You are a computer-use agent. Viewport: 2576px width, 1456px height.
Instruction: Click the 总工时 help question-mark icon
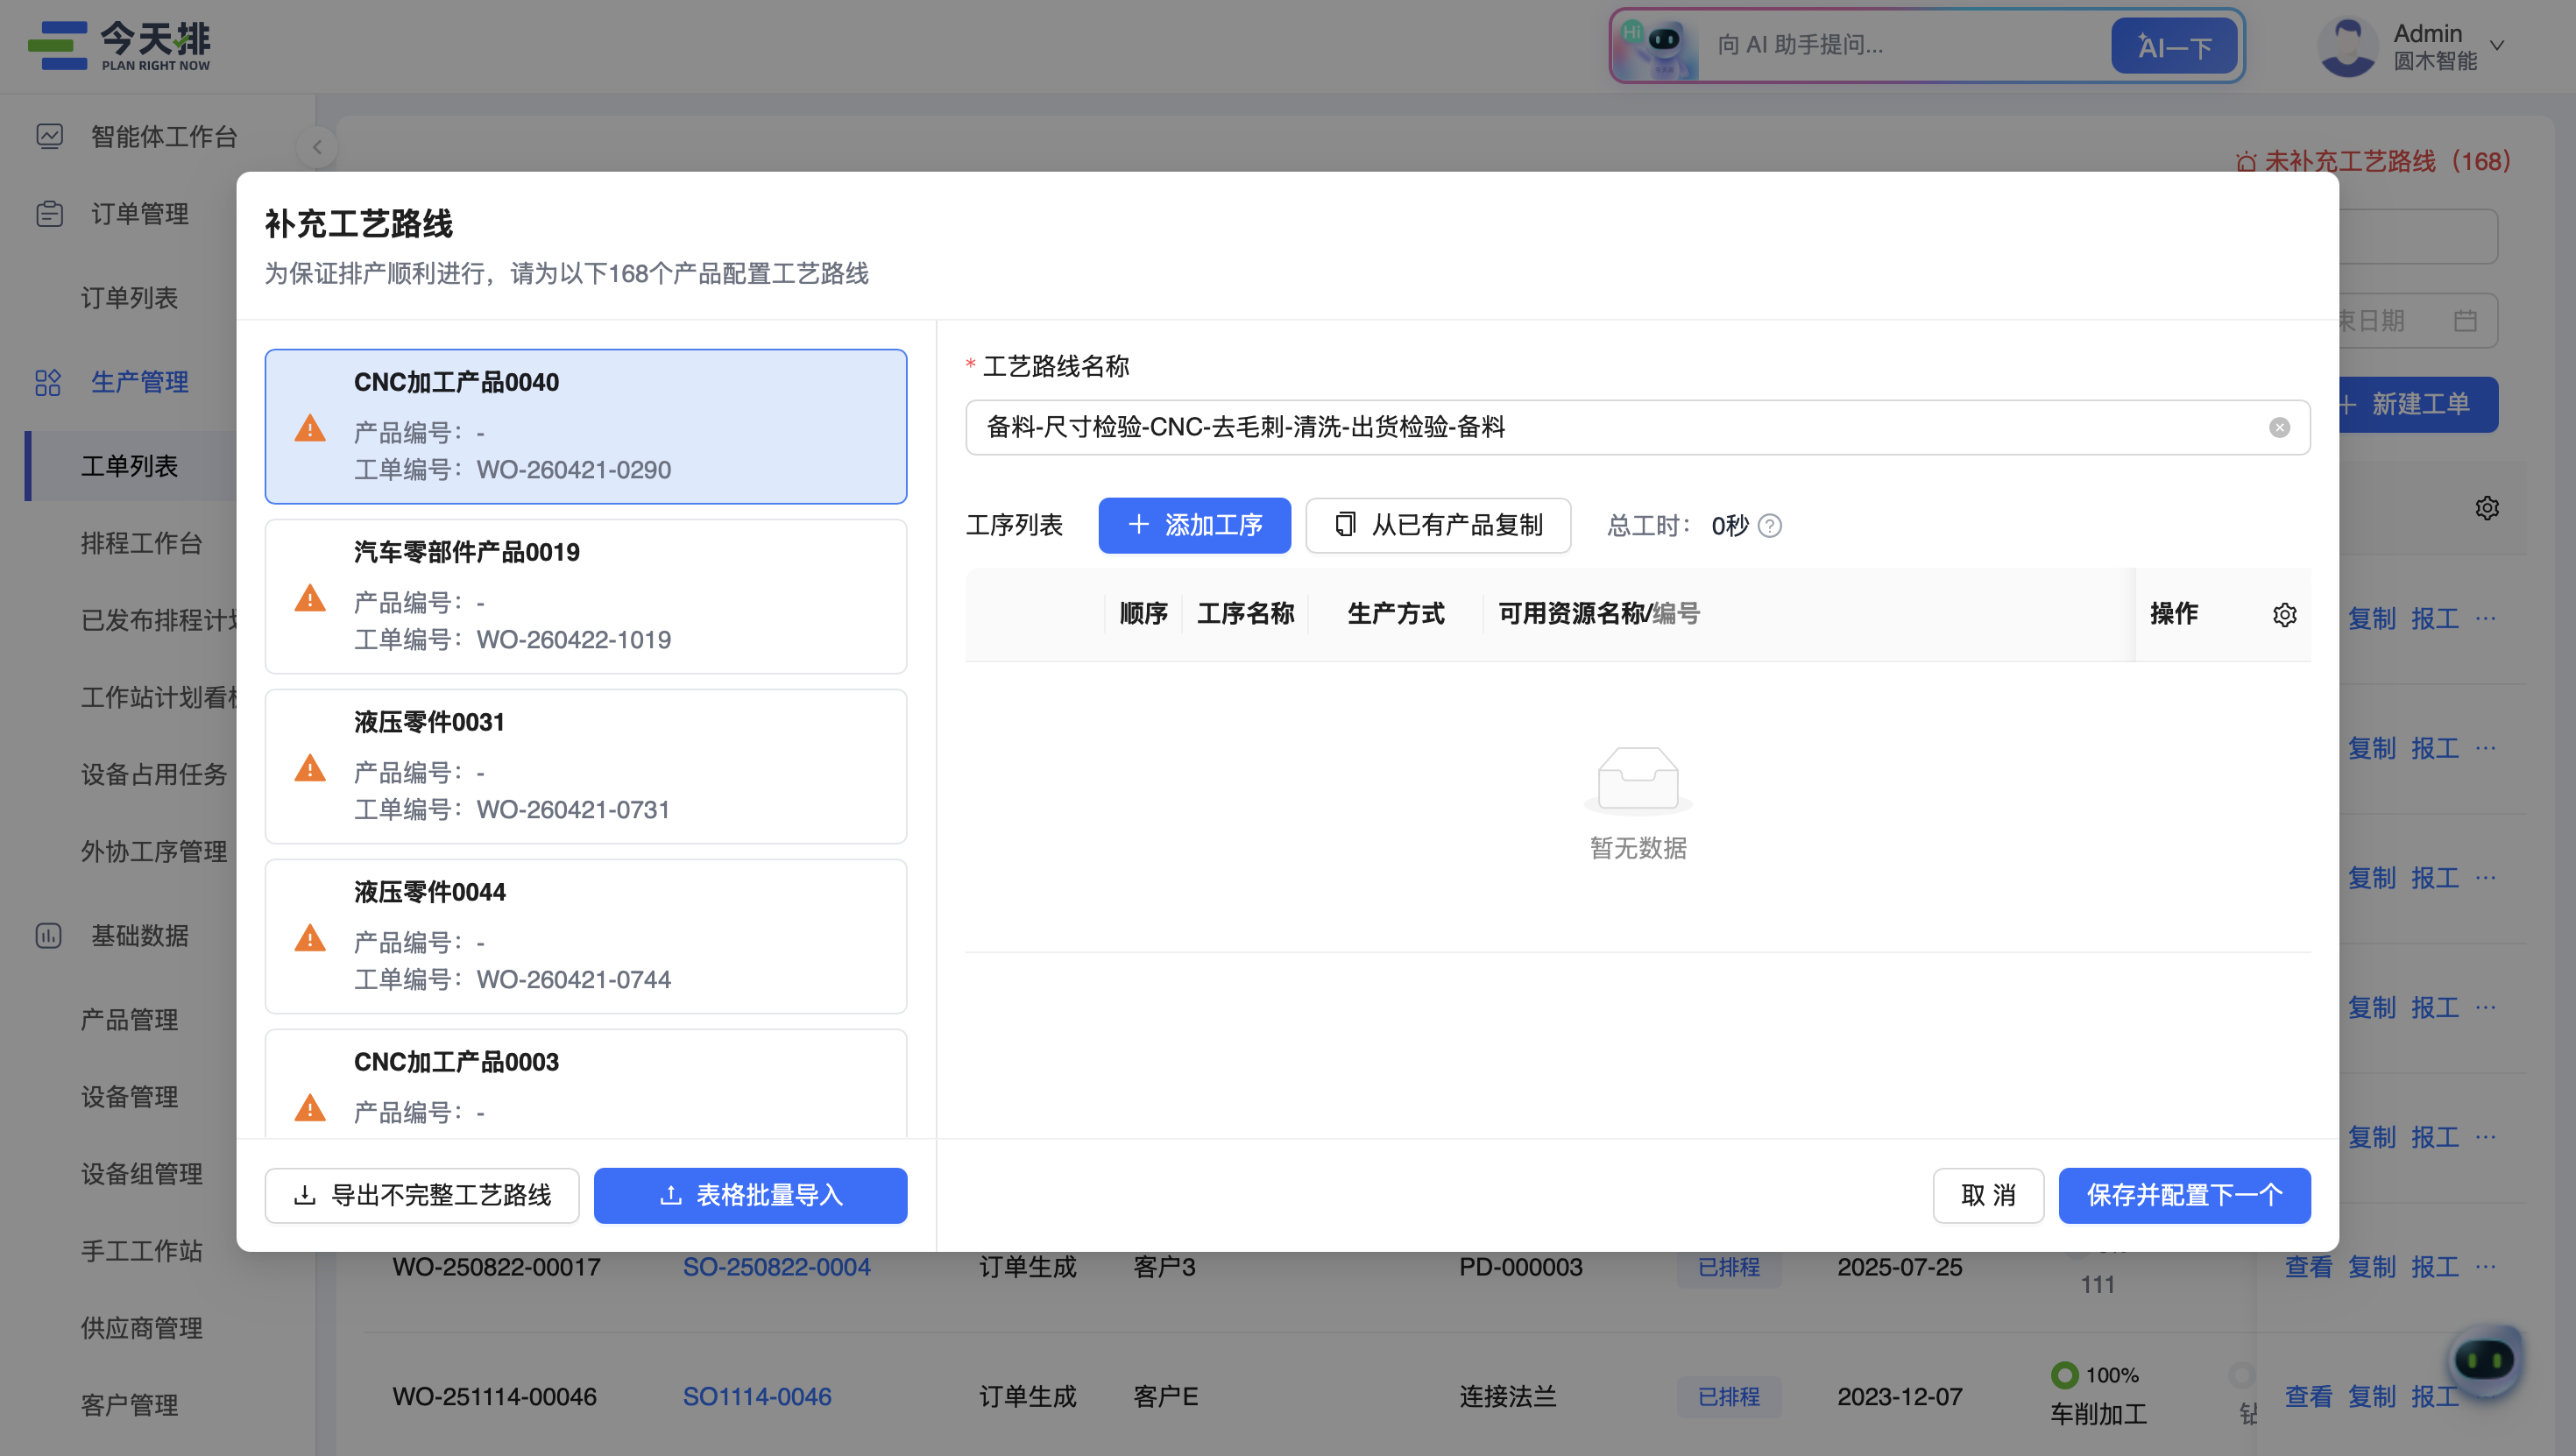pyautogui.click(x=1769, y=525)
